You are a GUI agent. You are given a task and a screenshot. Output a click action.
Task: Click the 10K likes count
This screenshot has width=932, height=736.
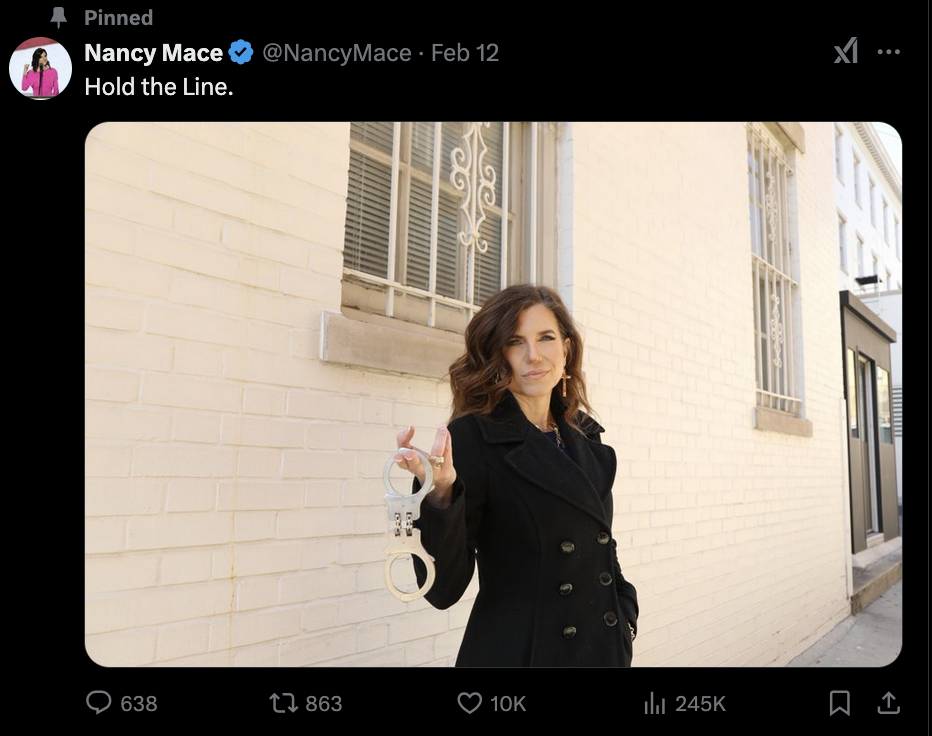508,703
